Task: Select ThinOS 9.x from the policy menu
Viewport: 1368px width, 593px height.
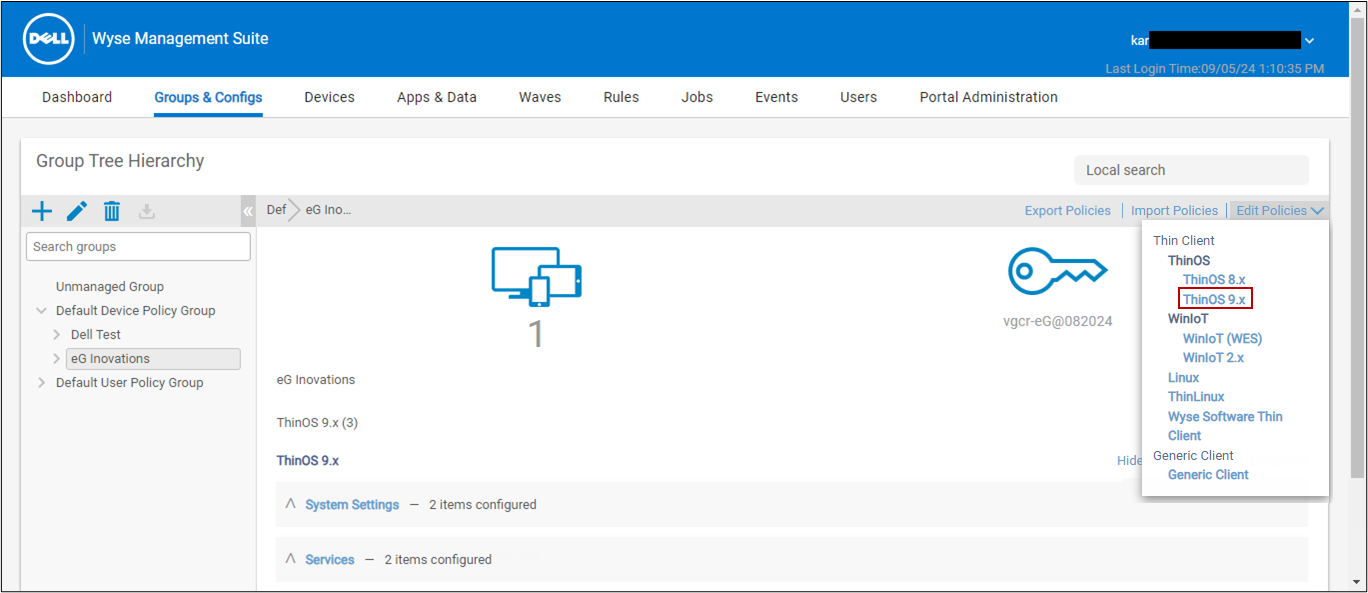Action: 1214,299
